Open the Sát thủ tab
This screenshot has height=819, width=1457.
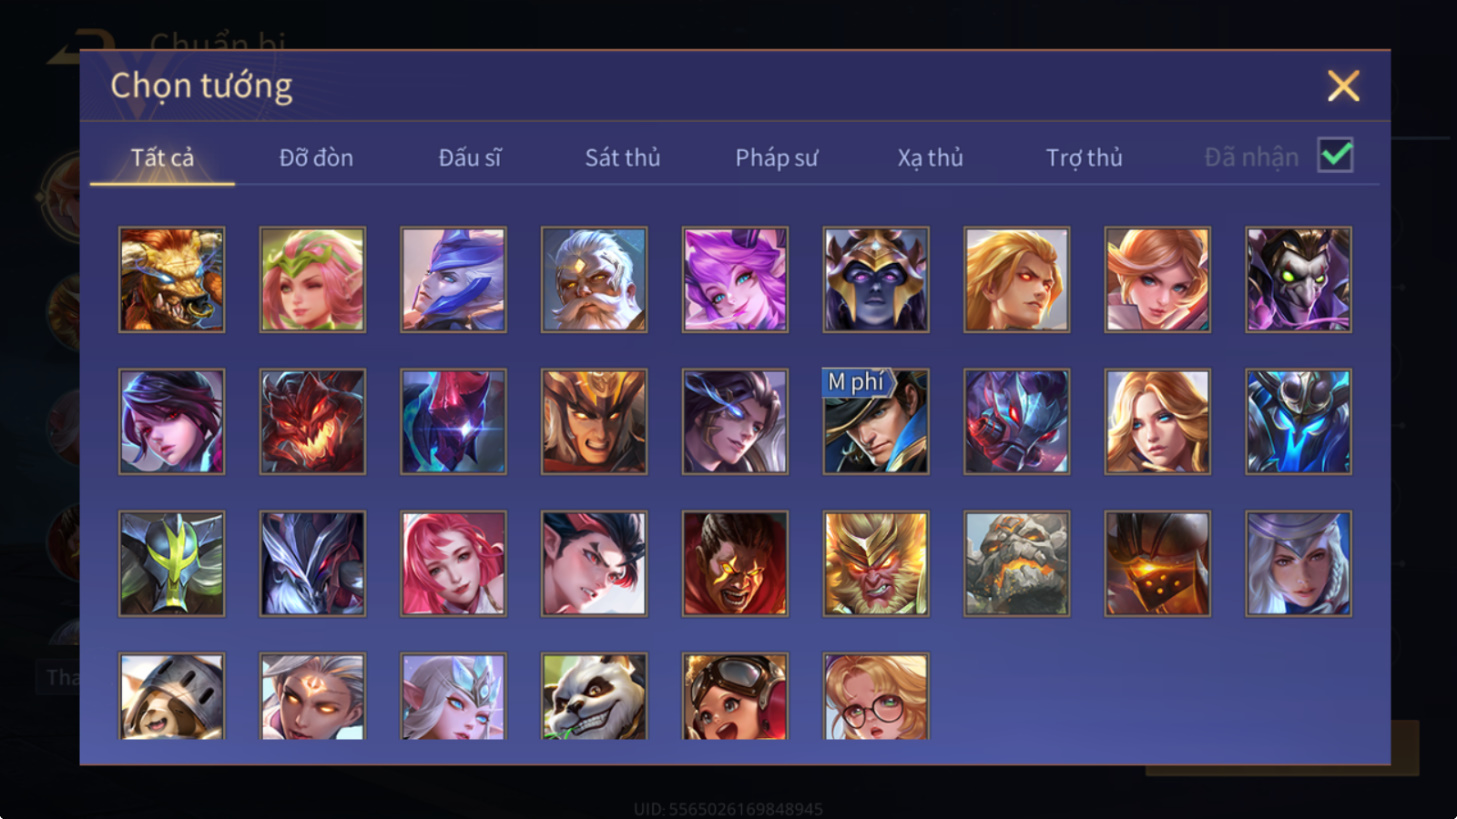coord(623,157)
